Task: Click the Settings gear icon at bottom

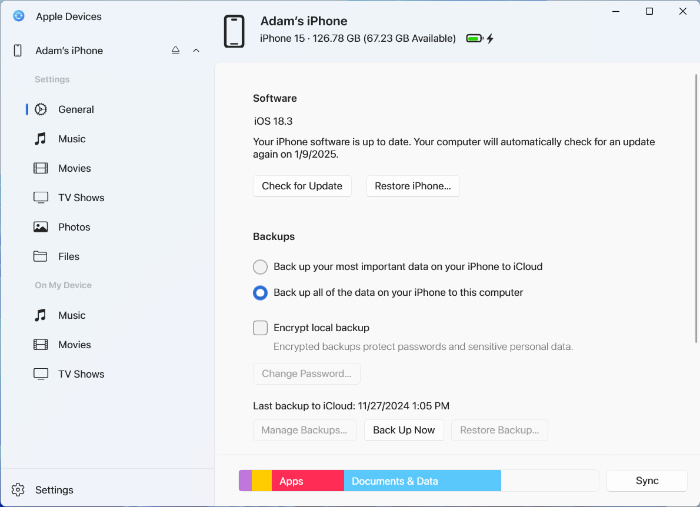Action: coord(18,490)
